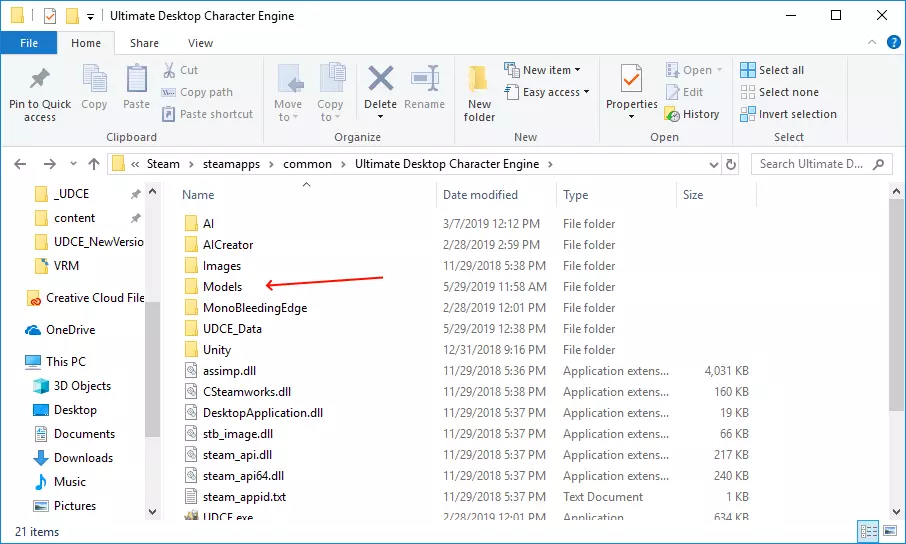Click steamapps in the address path

pos(231,164)
